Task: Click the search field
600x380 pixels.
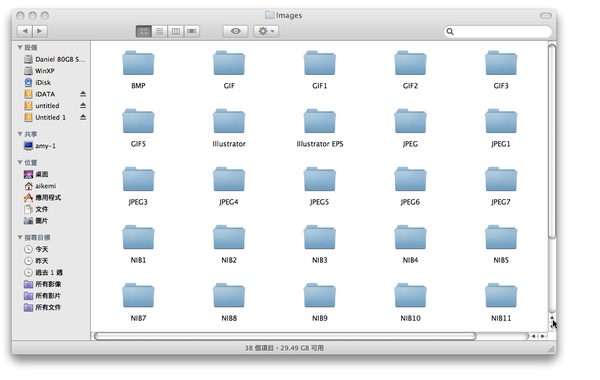Action: pyautogui.click(x=498, y=31)
